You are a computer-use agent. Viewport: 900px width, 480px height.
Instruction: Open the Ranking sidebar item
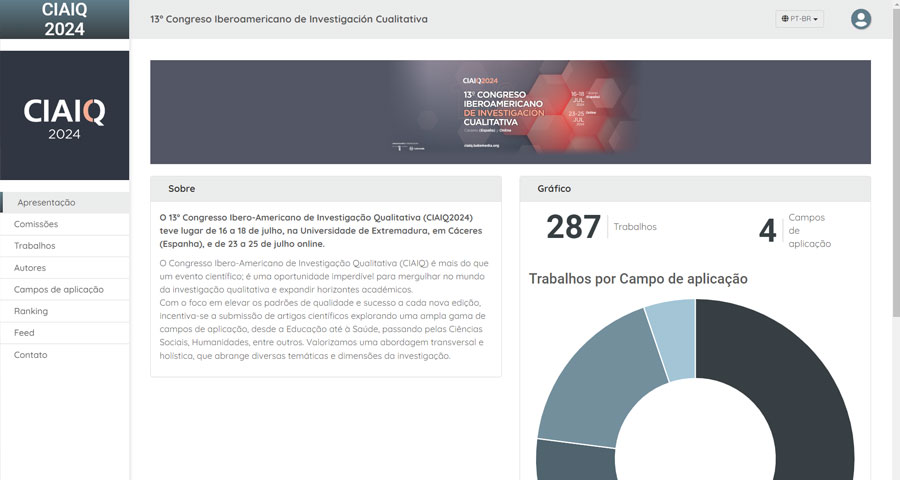click(65, 311)
